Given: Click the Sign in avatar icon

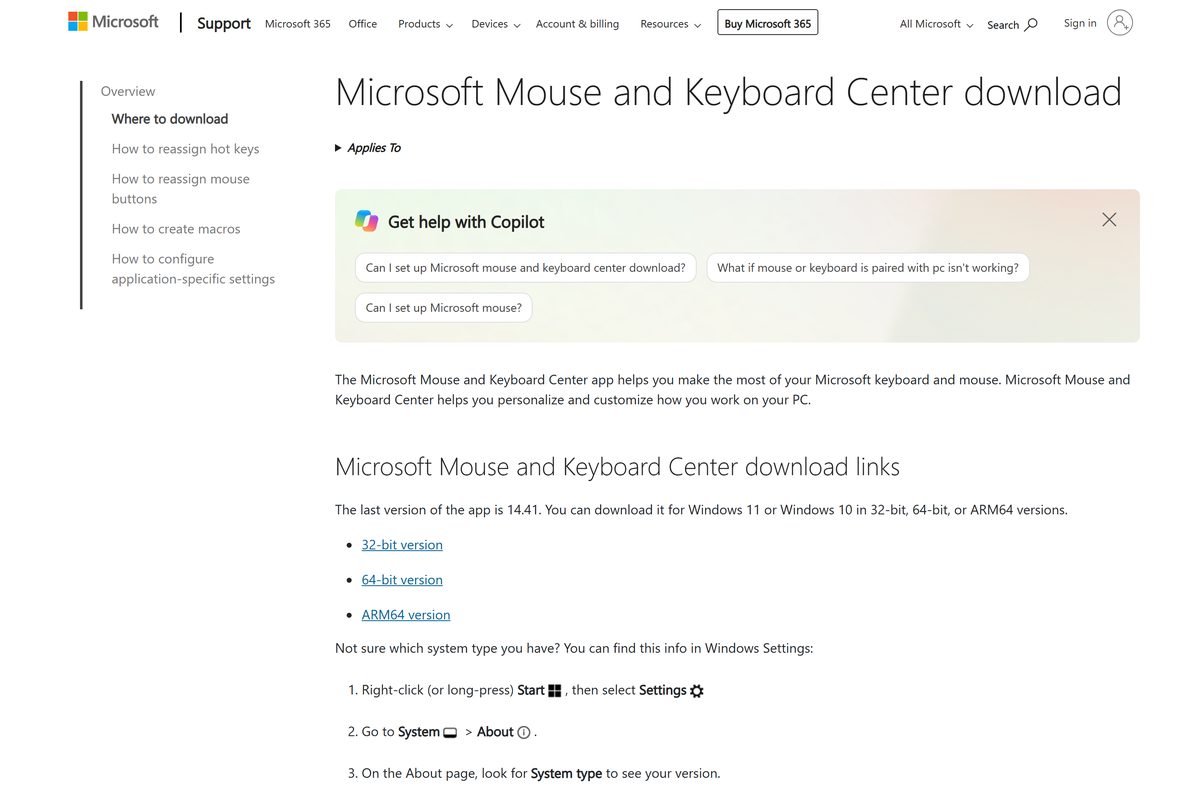Looking at the screenshot, I should coord(1120,23).
